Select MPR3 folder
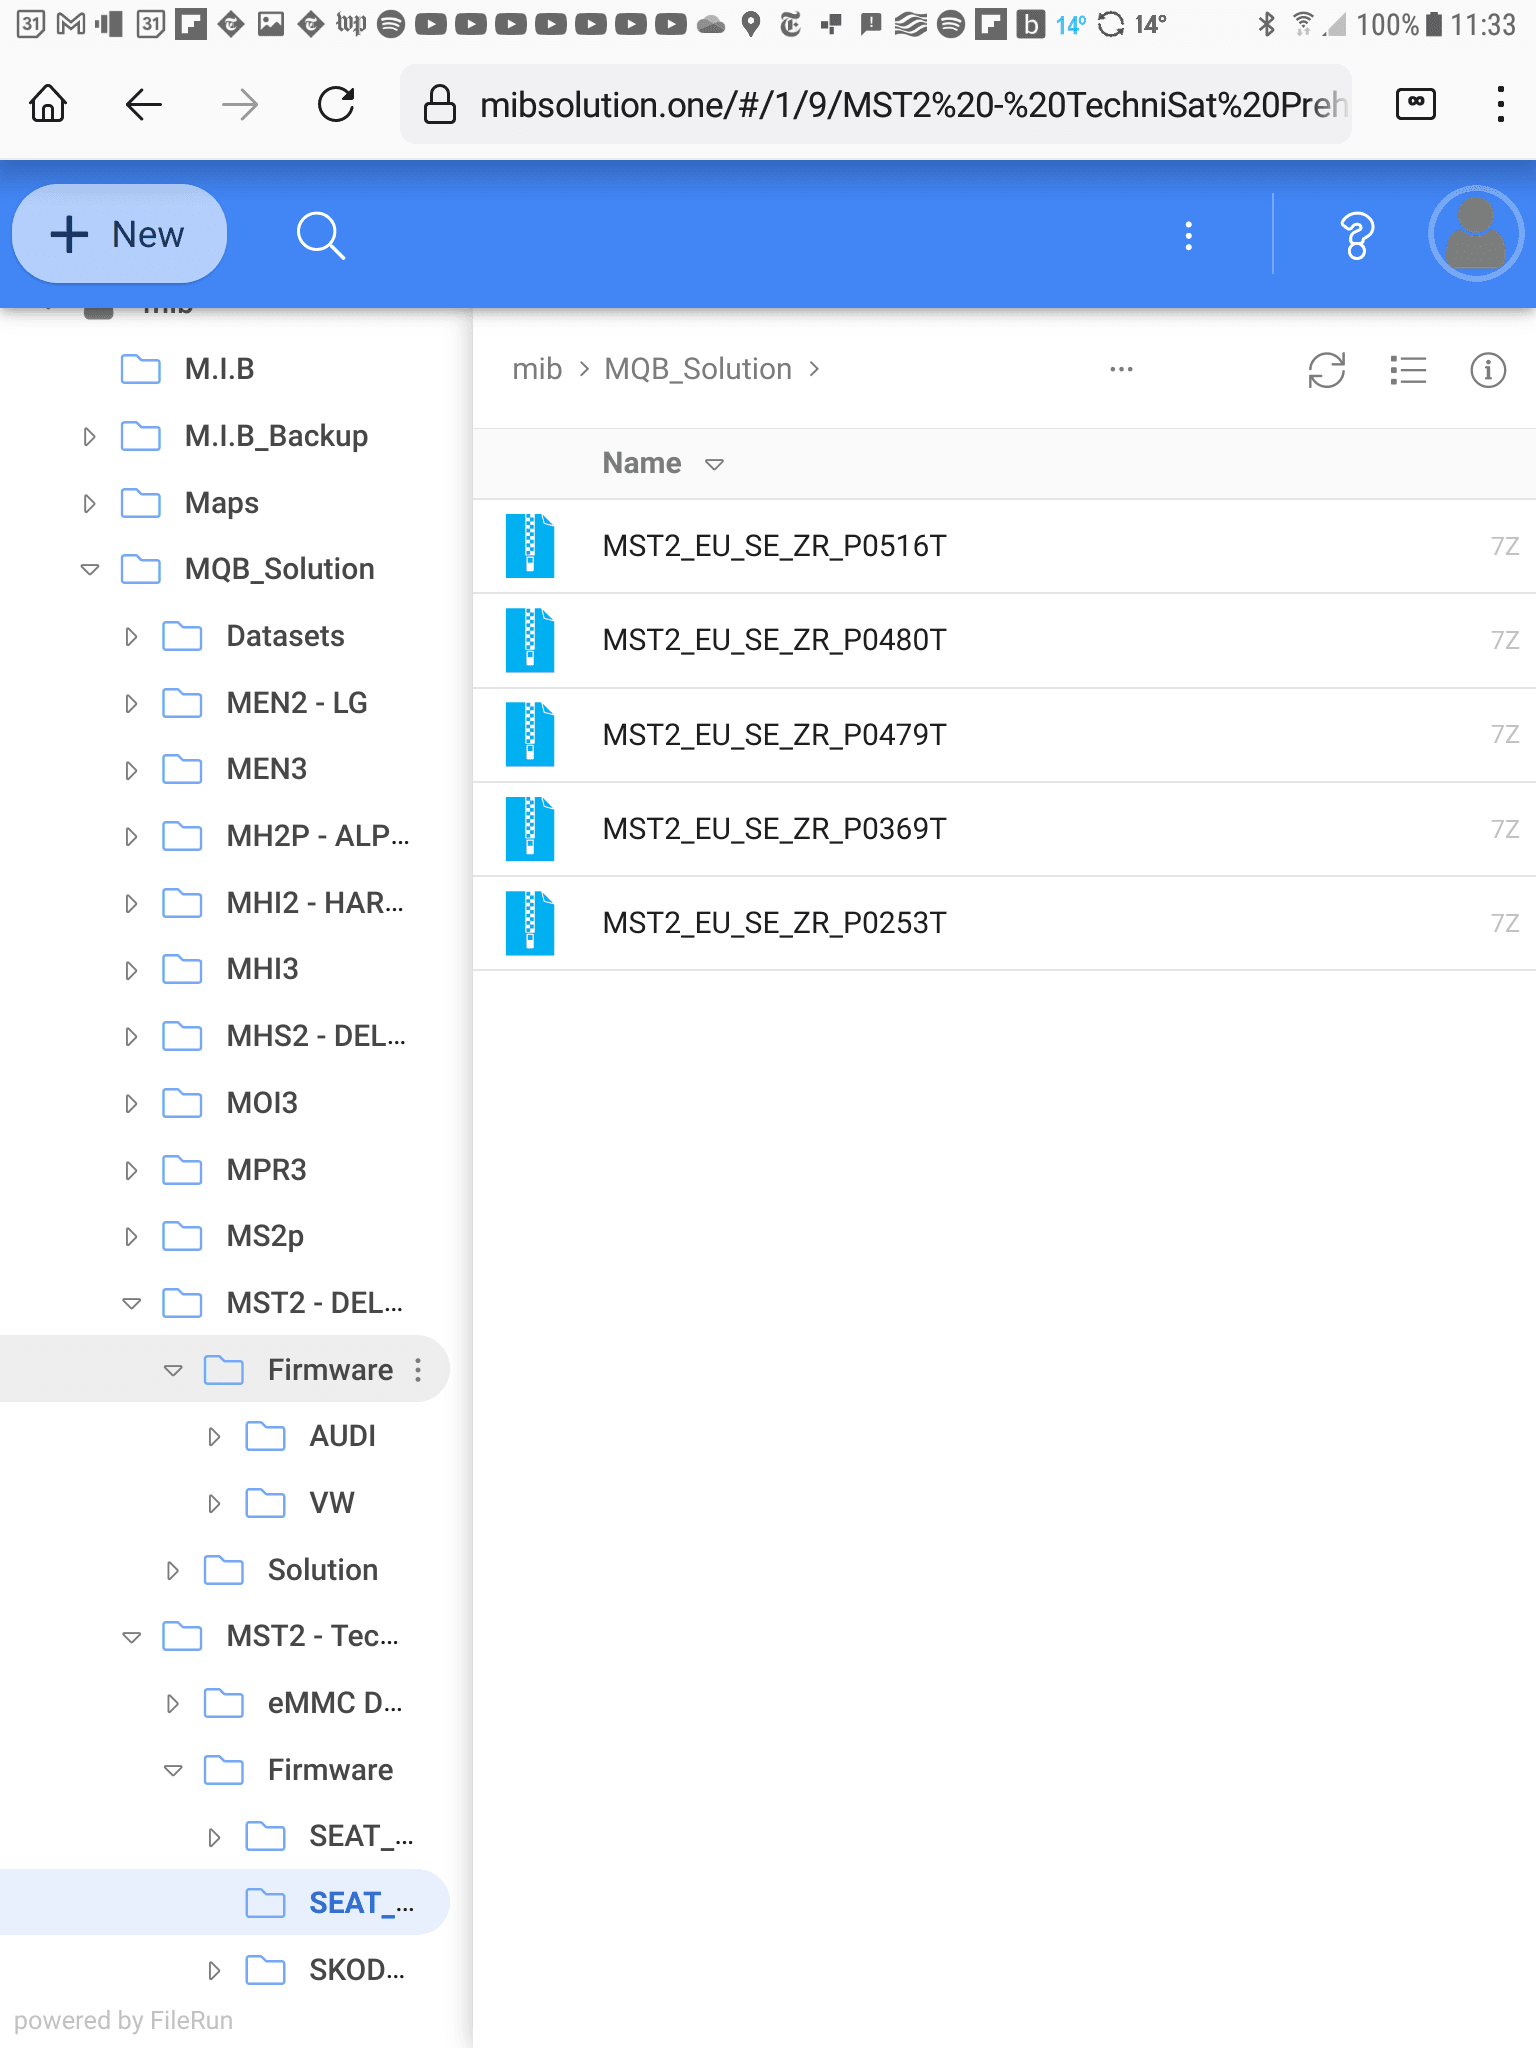Screen dimensions: 1536x2048 coord(266,1170)
